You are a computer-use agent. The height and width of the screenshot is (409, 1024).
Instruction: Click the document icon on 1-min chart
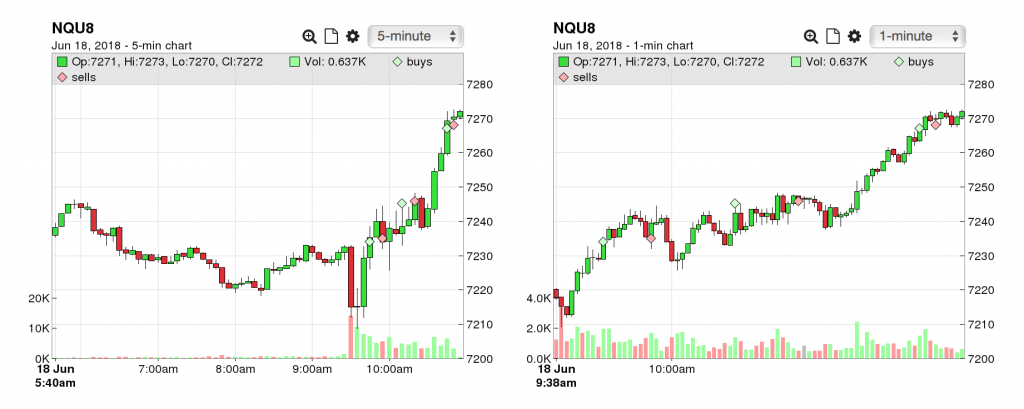[x=833, y=37]
